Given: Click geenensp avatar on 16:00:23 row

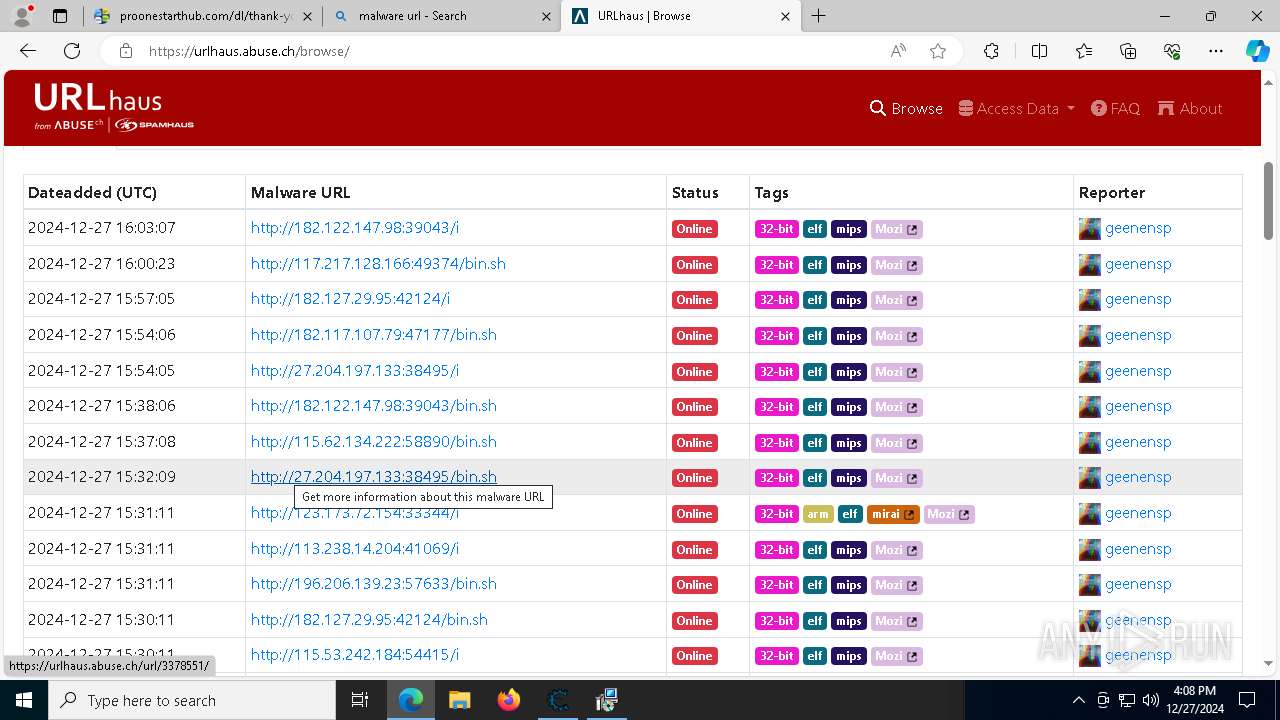Looking at the screenshot, I should point(1089,264).
